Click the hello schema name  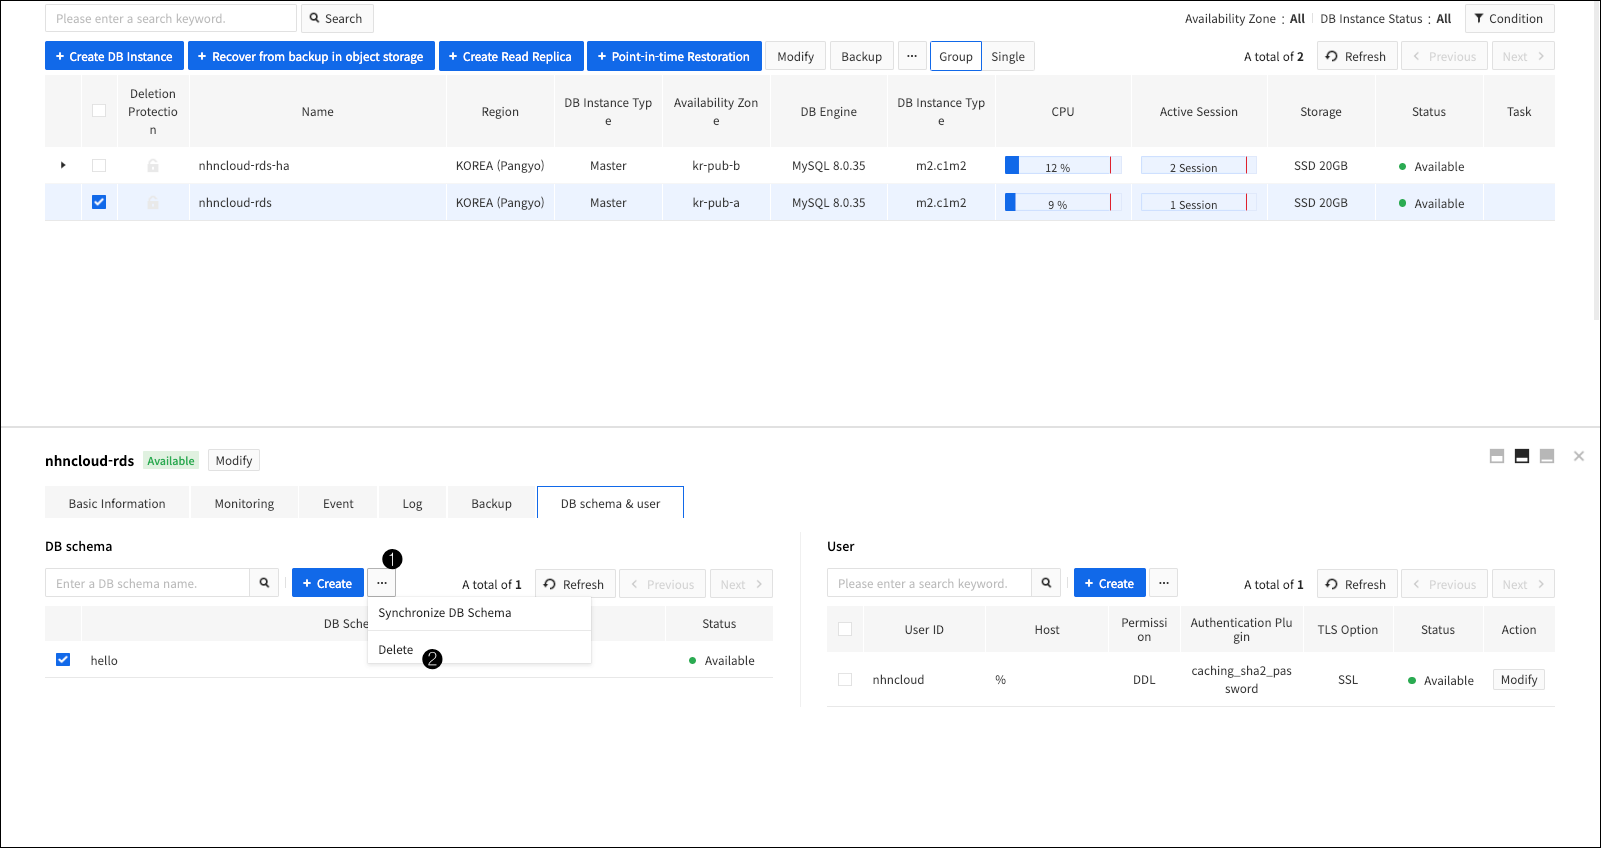coord(104,660)
